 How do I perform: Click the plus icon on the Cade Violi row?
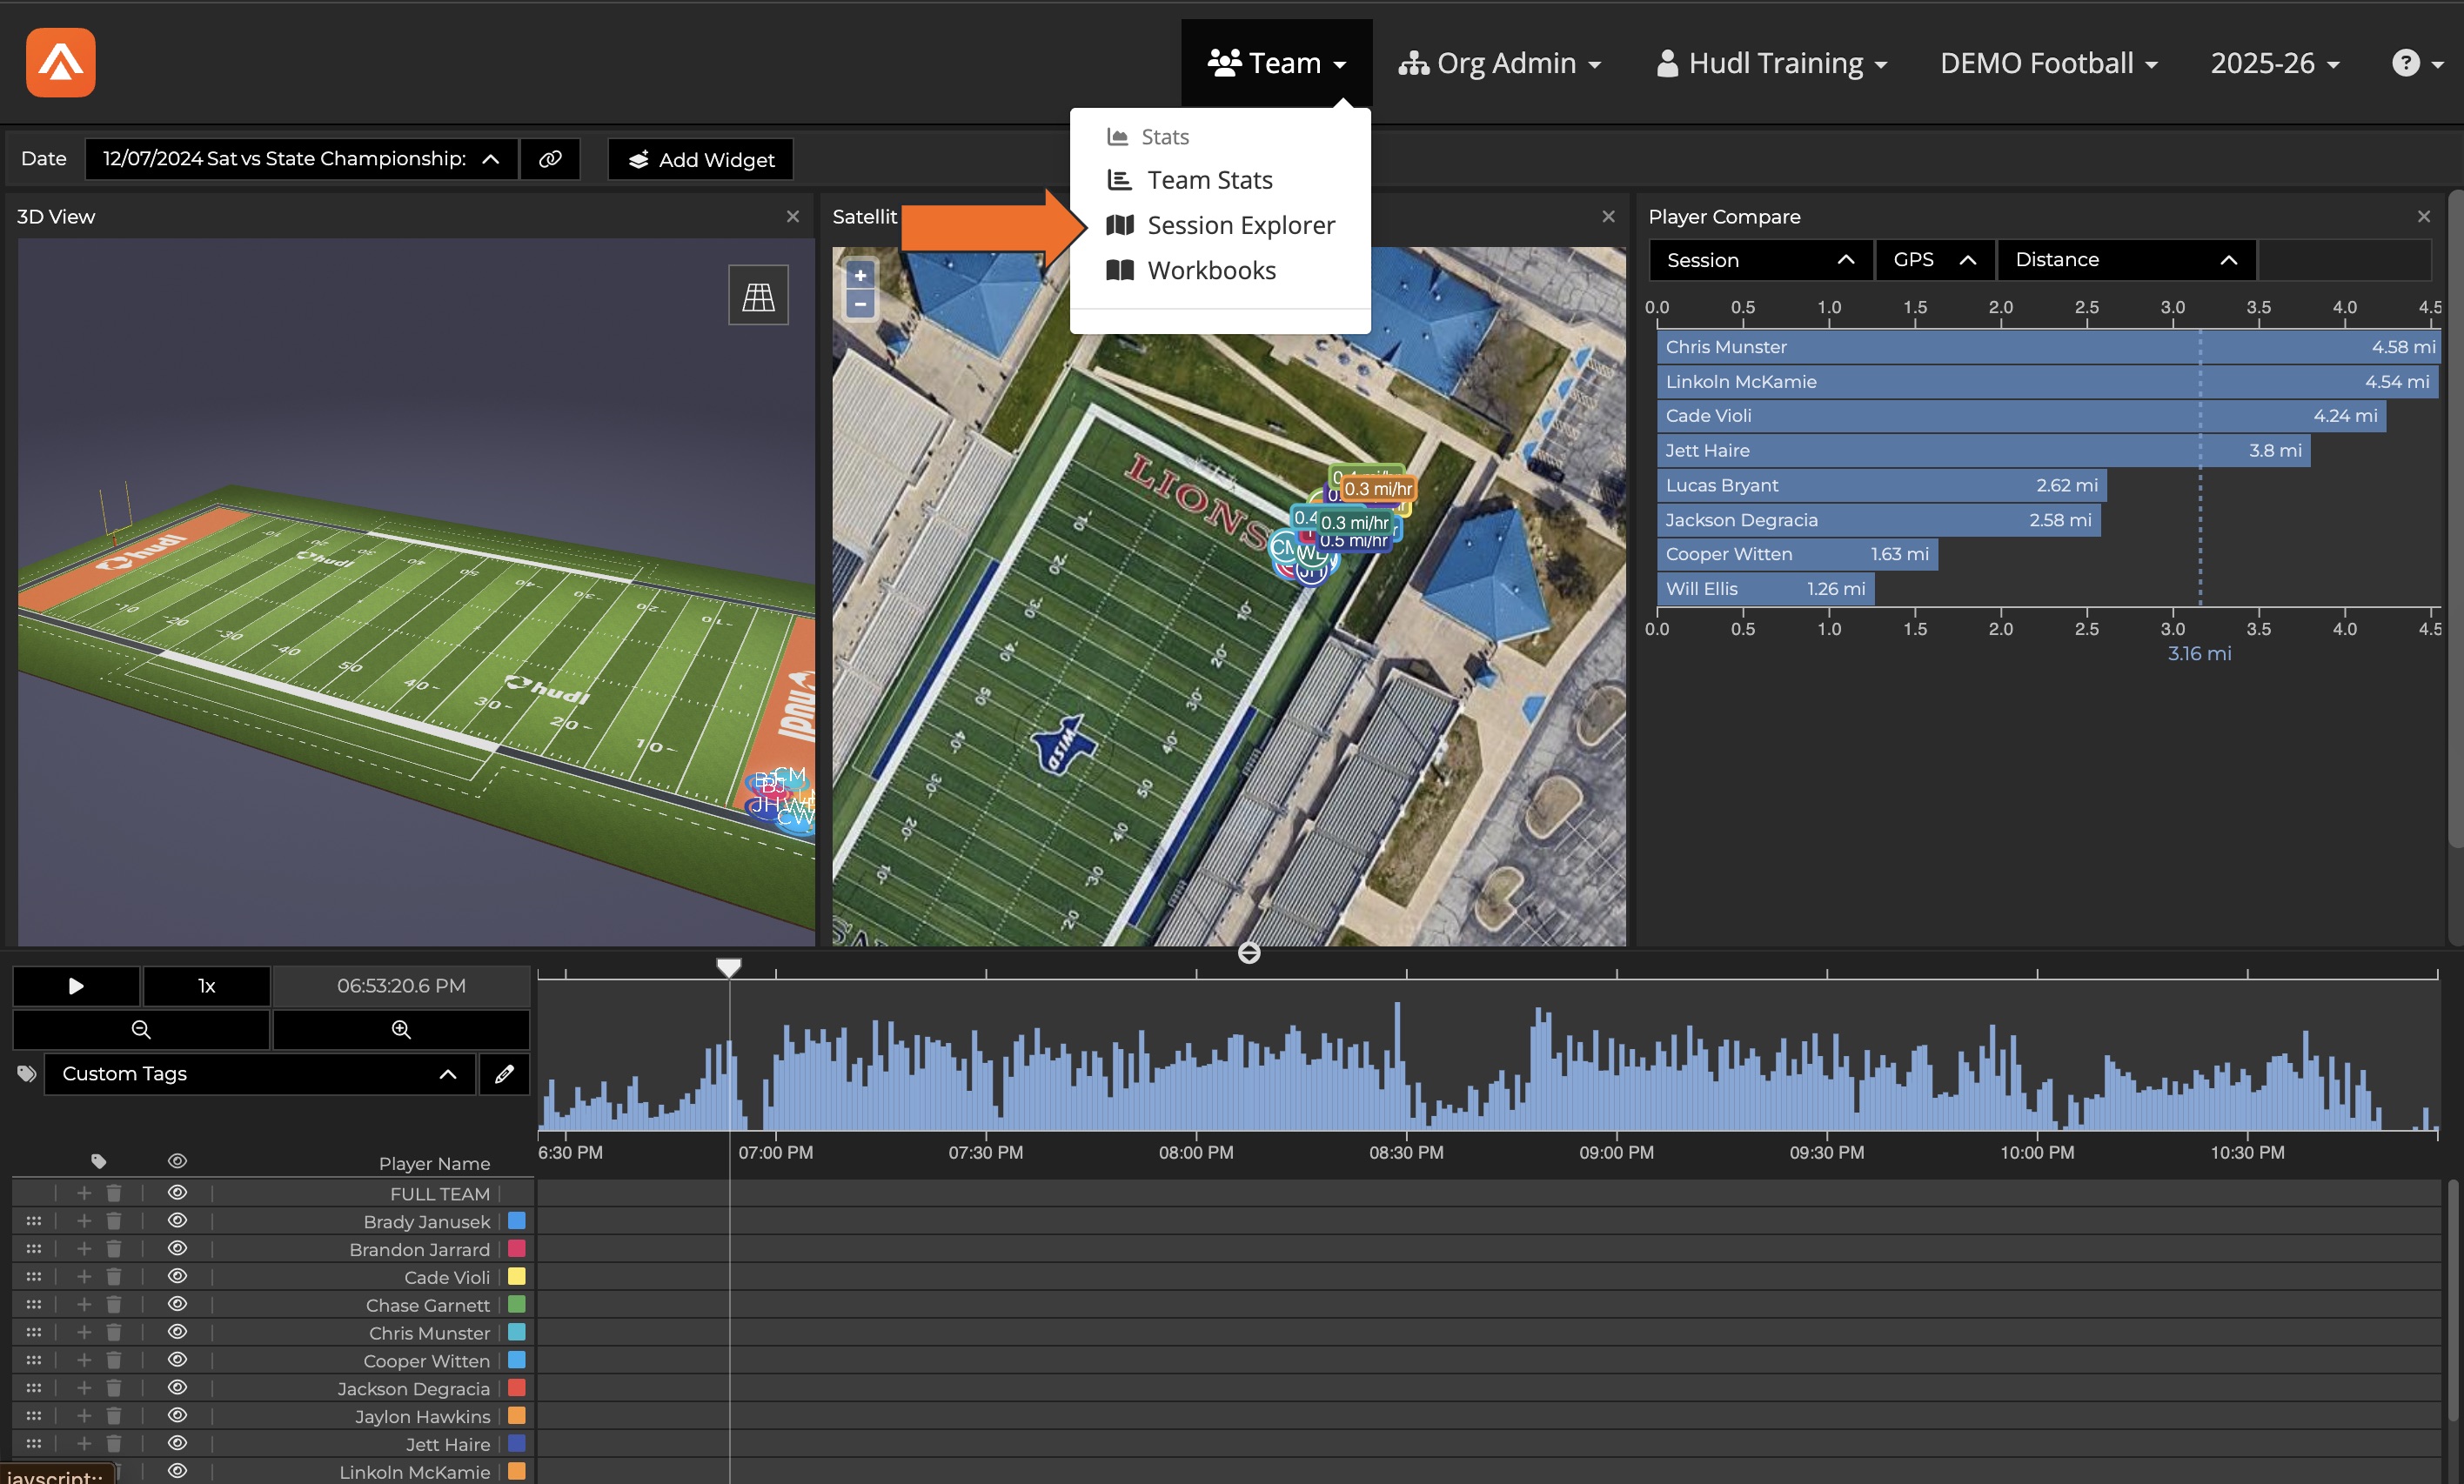point(84,1276)
